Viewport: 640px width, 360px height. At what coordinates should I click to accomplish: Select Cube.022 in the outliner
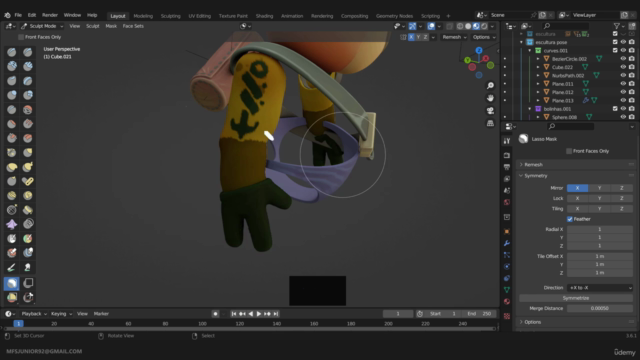click(562, 67)
